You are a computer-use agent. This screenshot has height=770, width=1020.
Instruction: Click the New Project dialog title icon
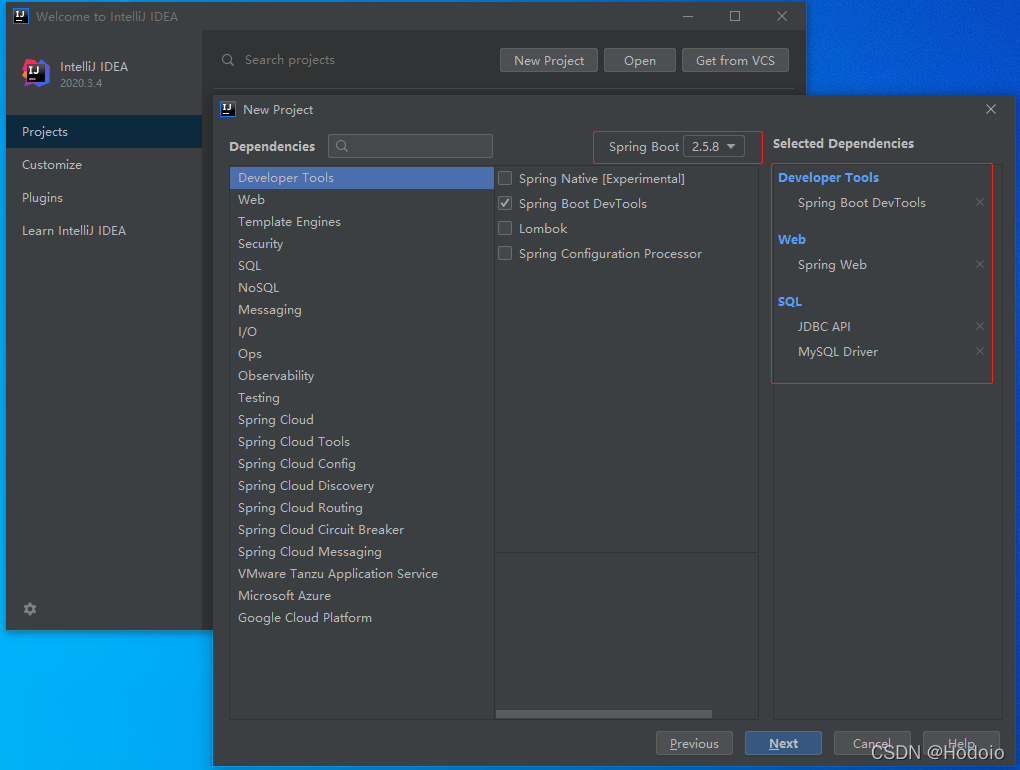(x=228, y=109)
